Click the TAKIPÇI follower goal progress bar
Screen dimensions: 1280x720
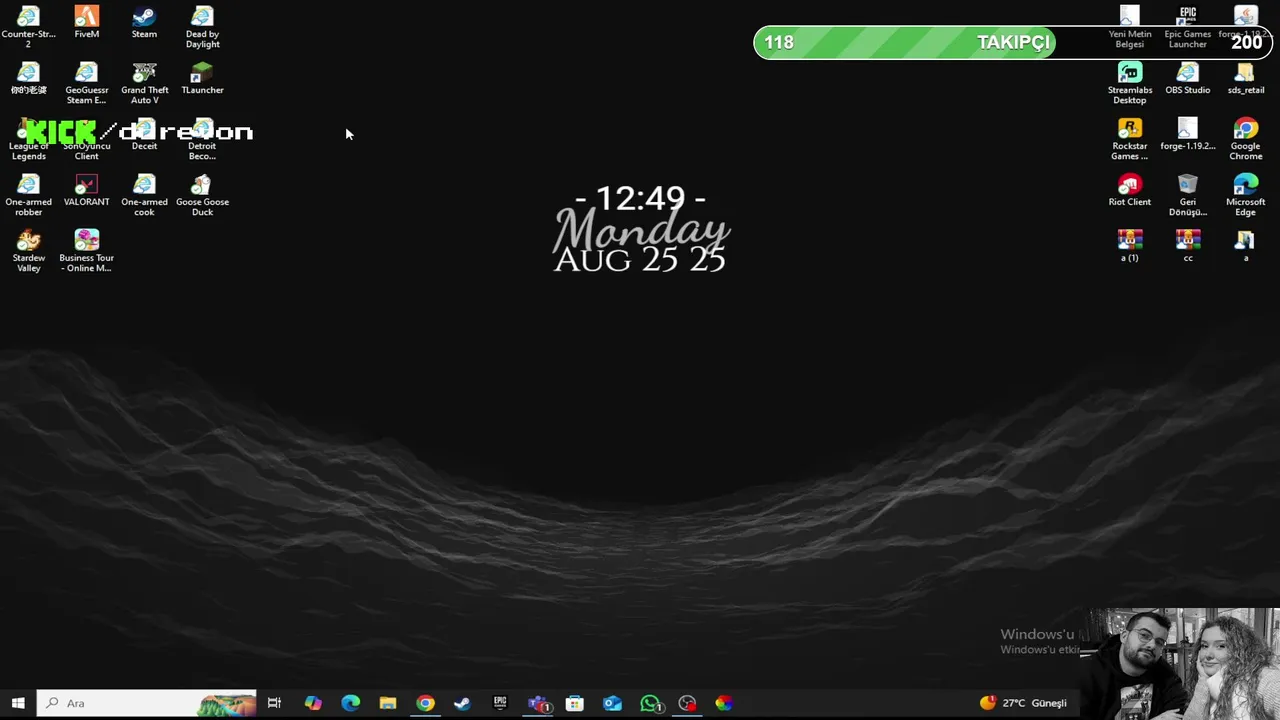click(1012, 42)
